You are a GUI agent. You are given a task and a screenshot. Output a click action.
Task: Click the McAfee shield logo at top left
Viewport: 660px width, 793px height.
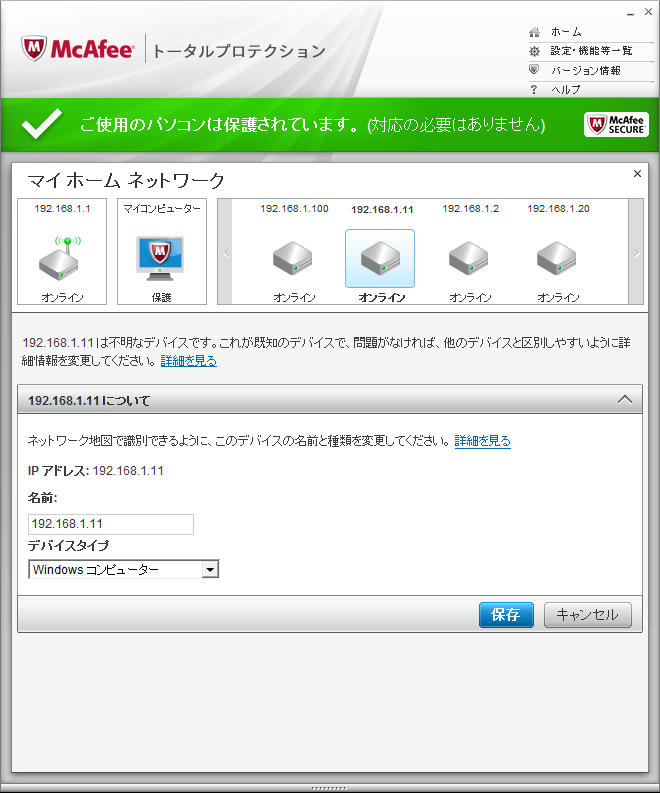[34, 49]
